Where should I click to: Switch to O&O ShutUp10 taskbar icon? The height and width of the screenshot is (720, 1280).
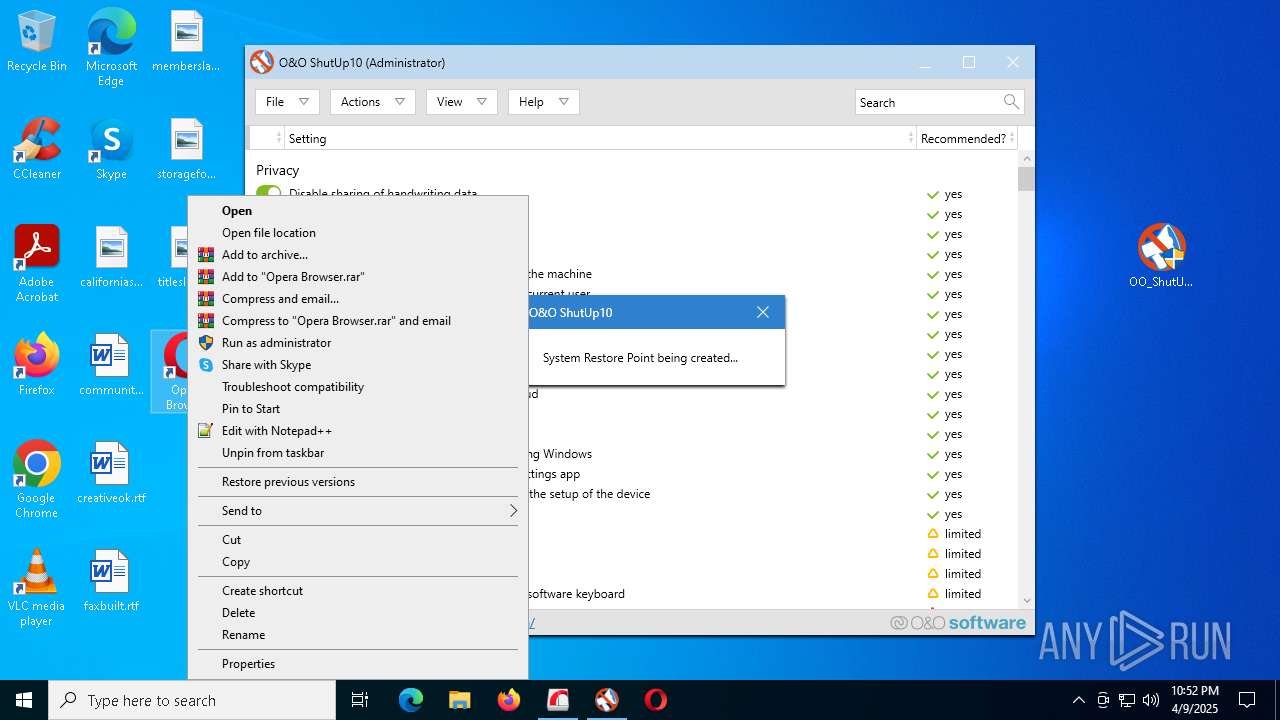point(607,700)
